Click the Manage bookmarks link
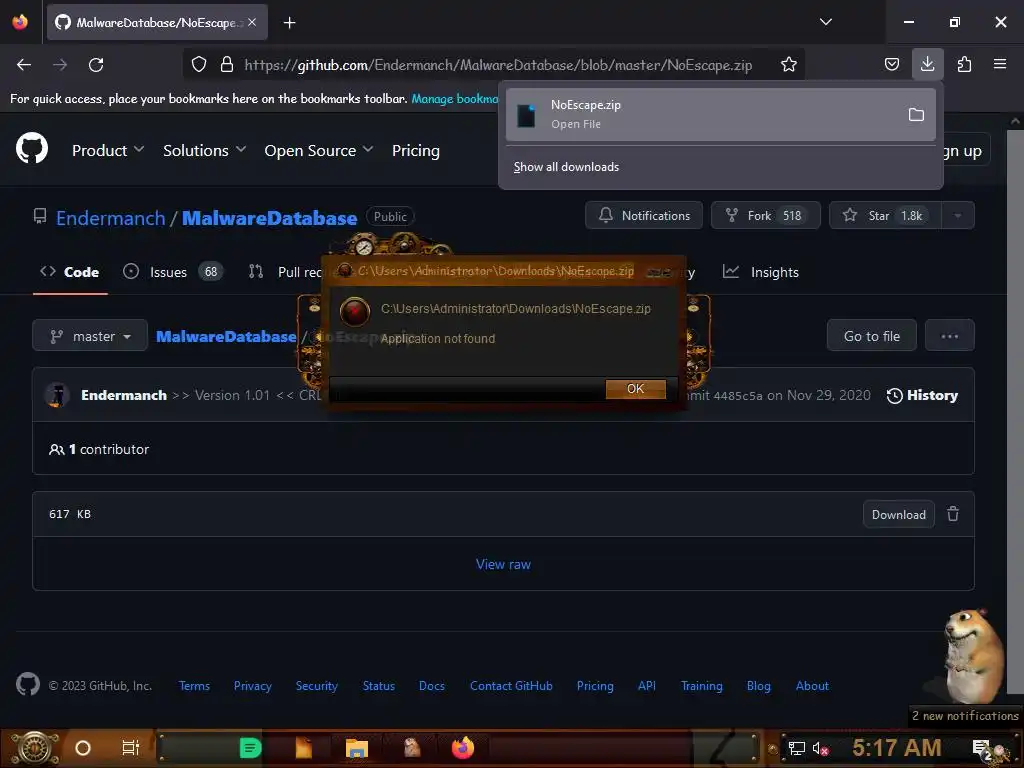1024x768 pixels. point(455,99)
